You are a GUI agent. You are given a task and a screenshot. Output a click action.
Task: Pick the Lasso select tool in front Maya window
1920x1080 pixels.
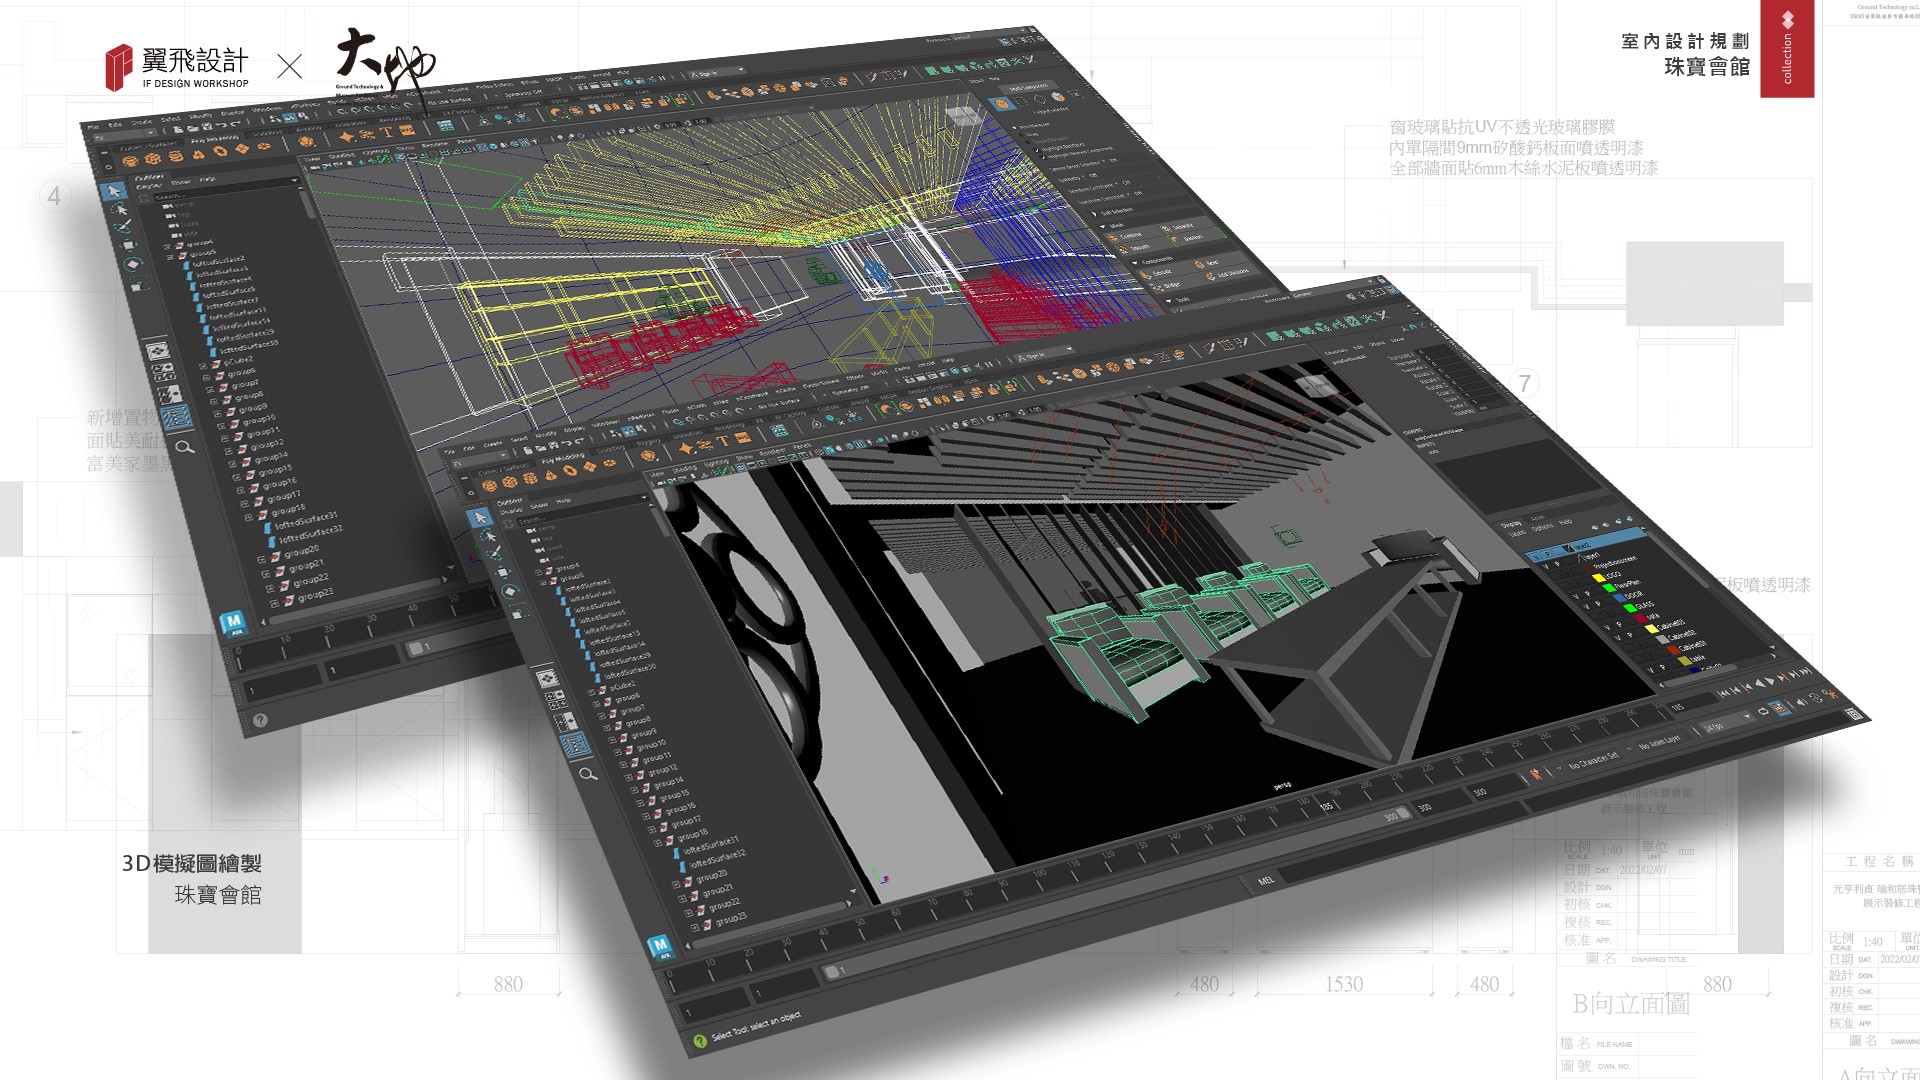tap(488, 536)
